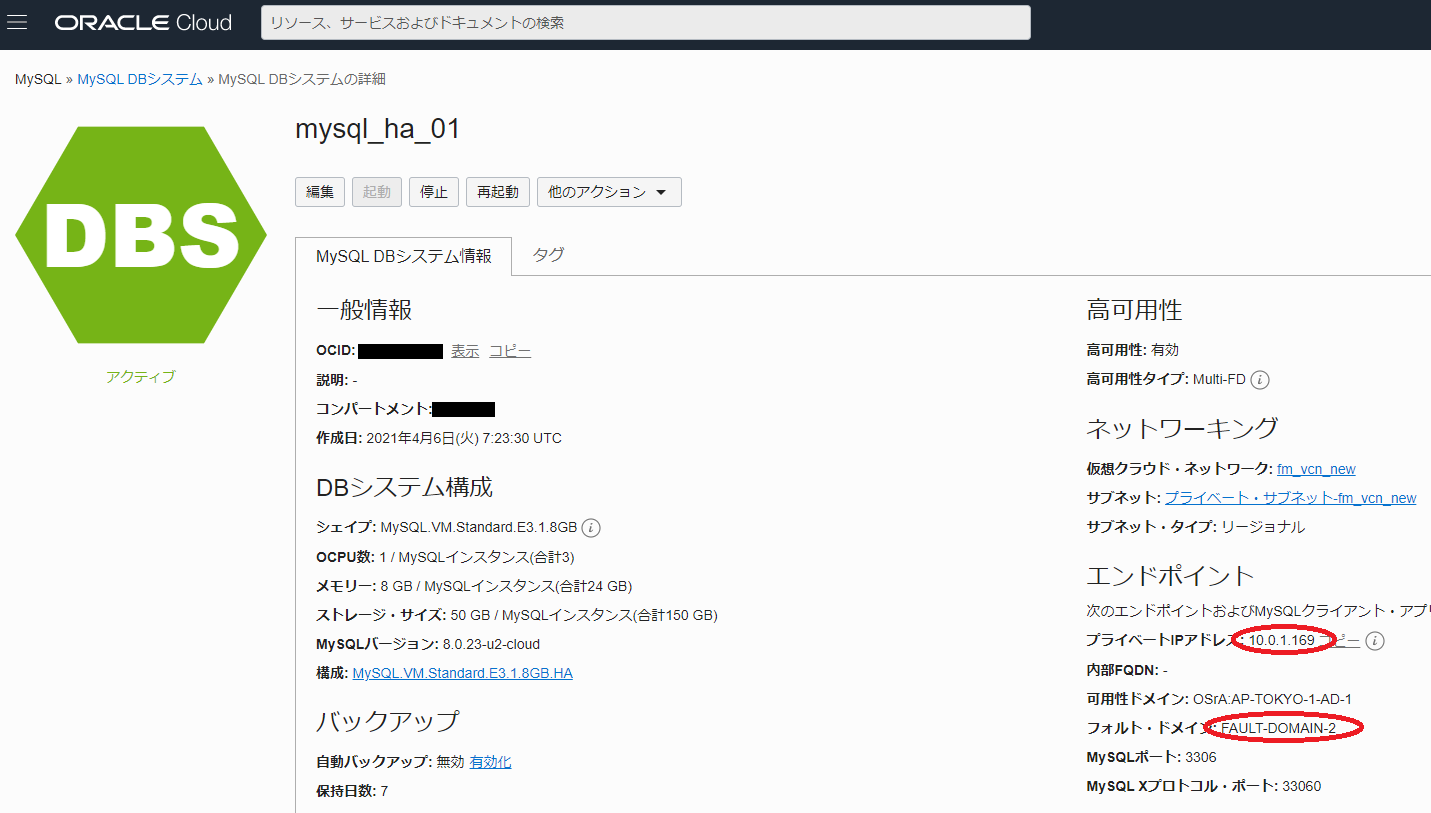
Task: Click the disabled 起動 button
Action: tap(377, 192)
